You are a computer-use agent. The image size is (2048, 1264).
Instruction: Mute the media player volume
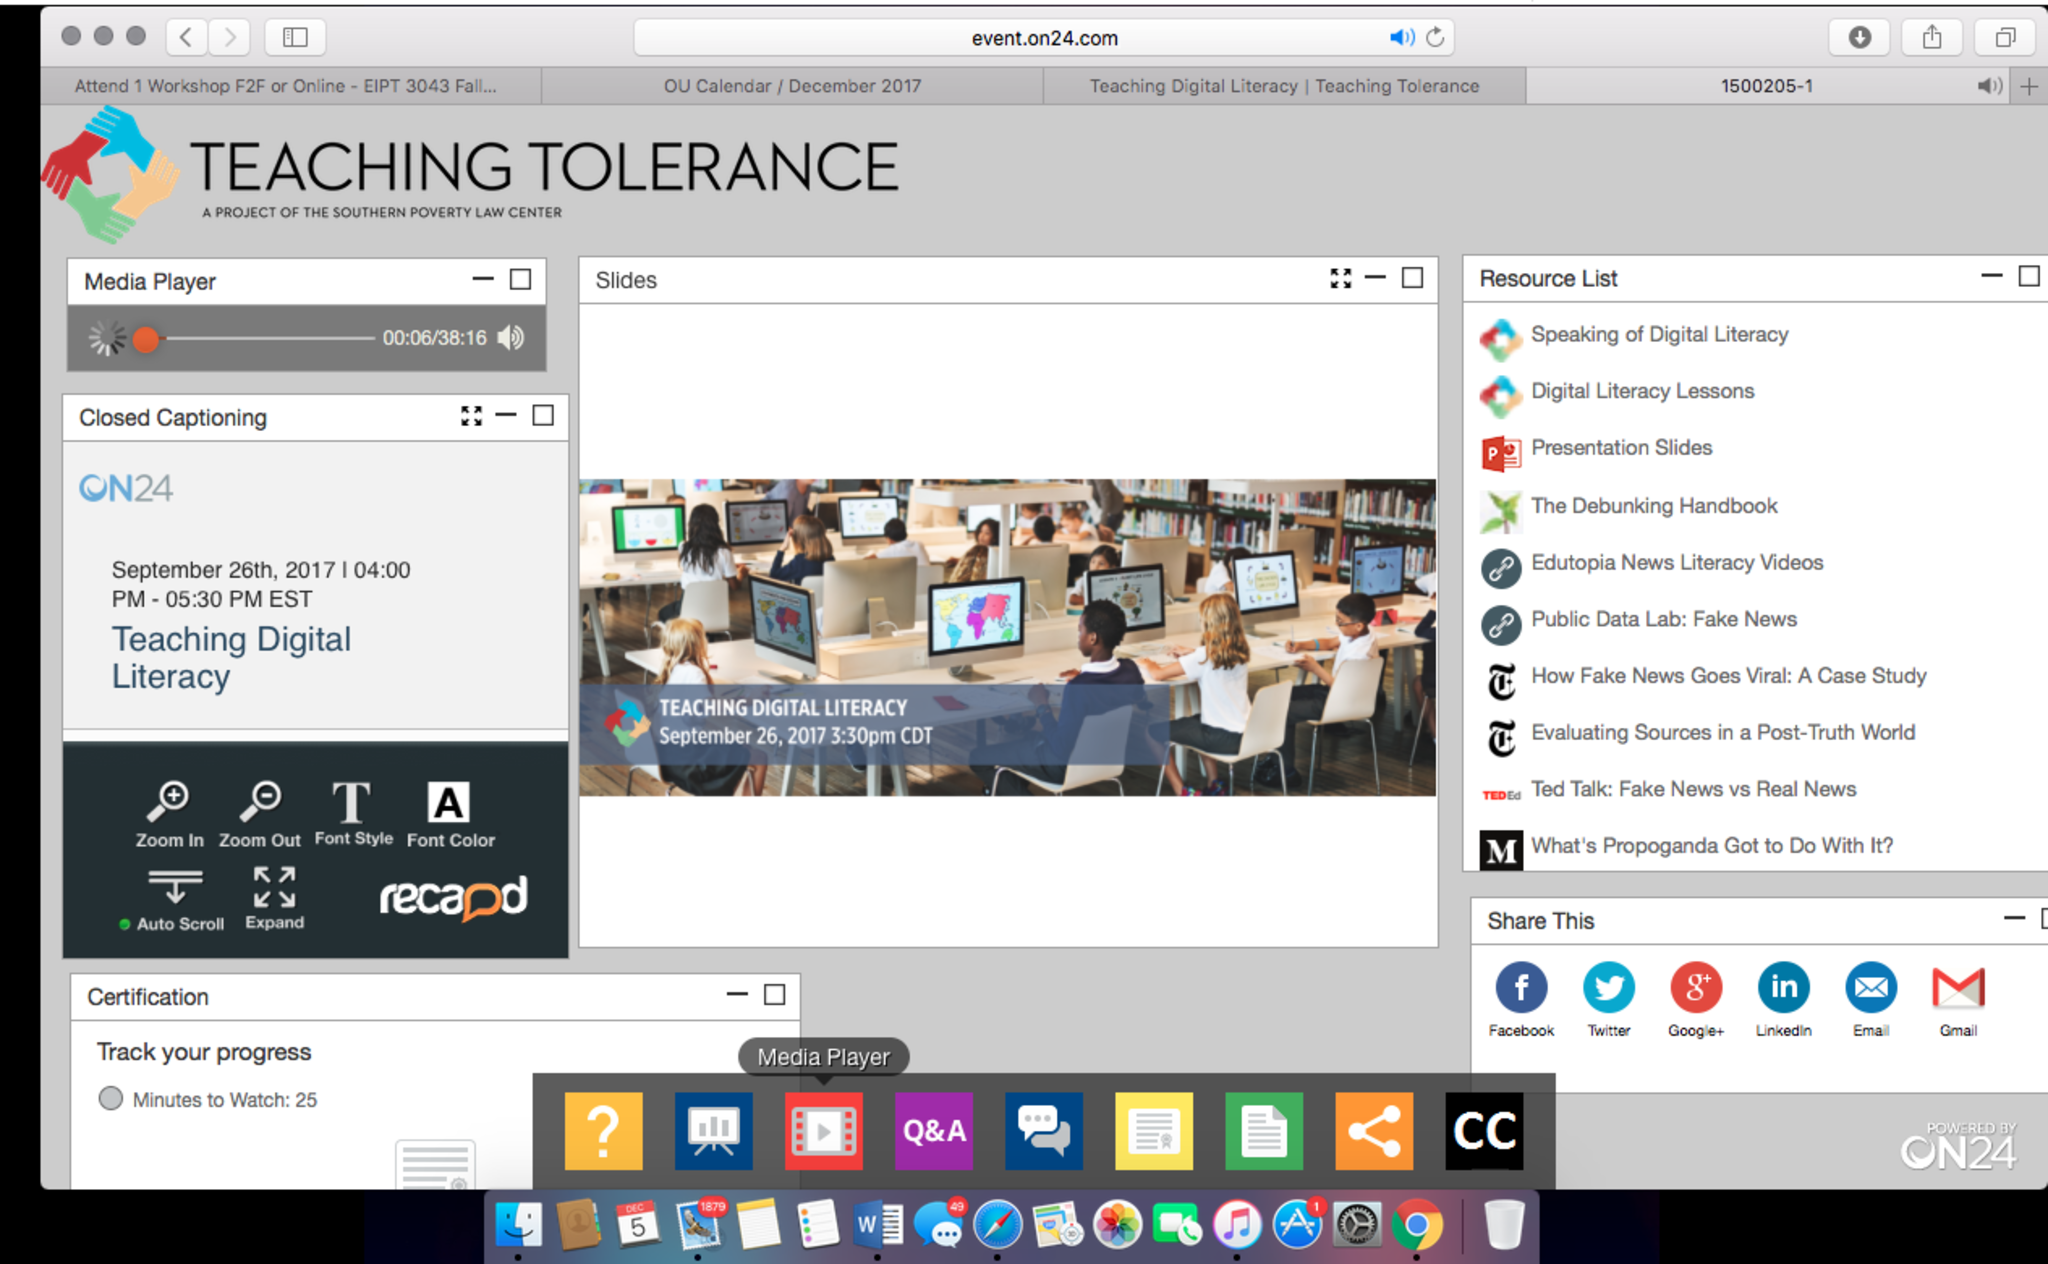[511, 338]
